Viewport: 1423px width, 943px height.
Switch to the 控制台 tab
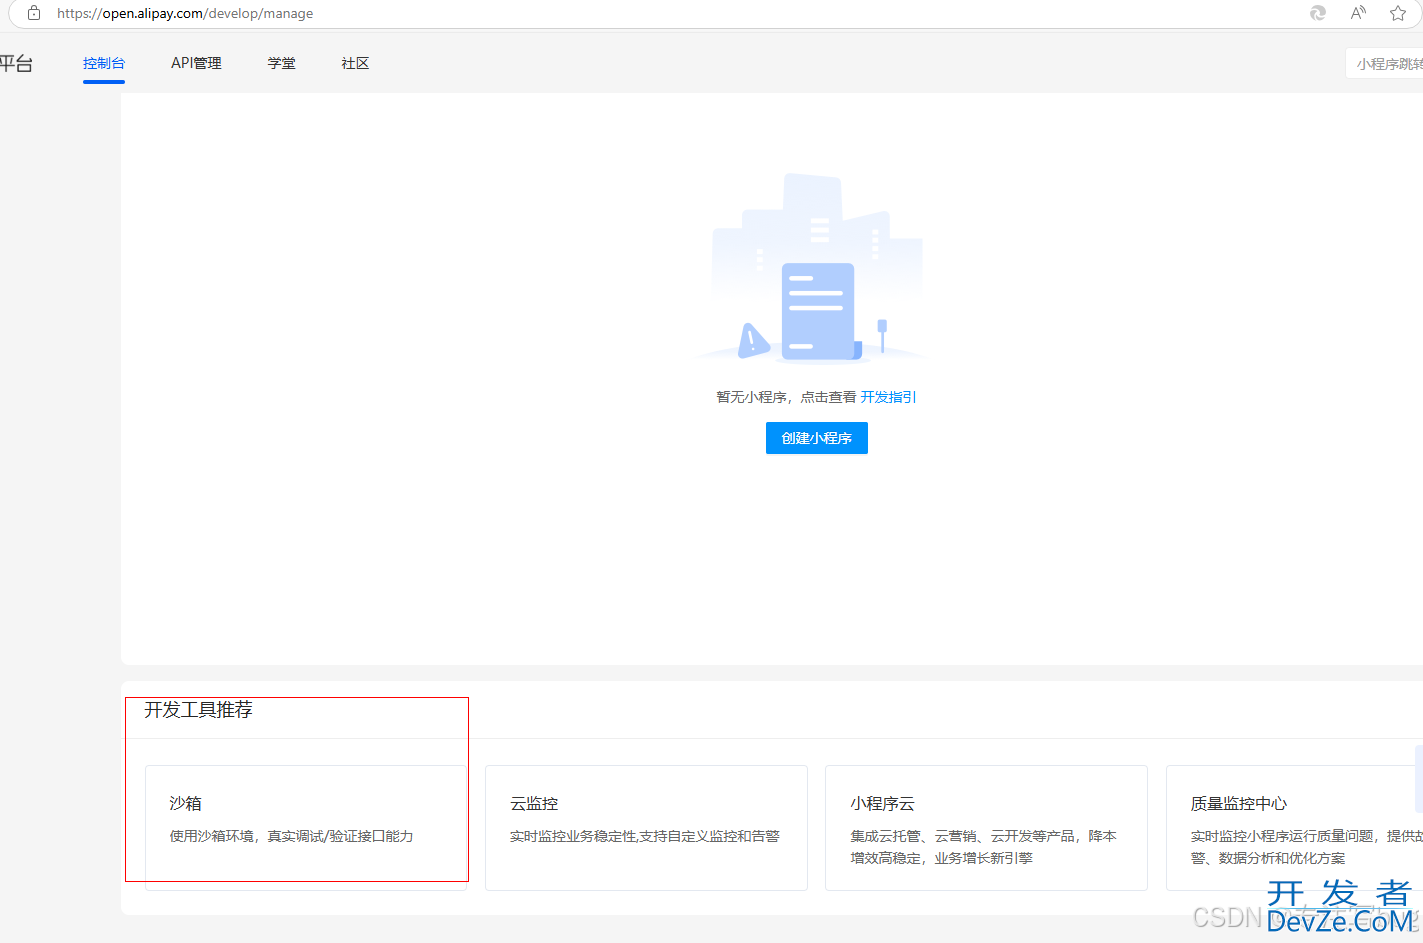104,63
